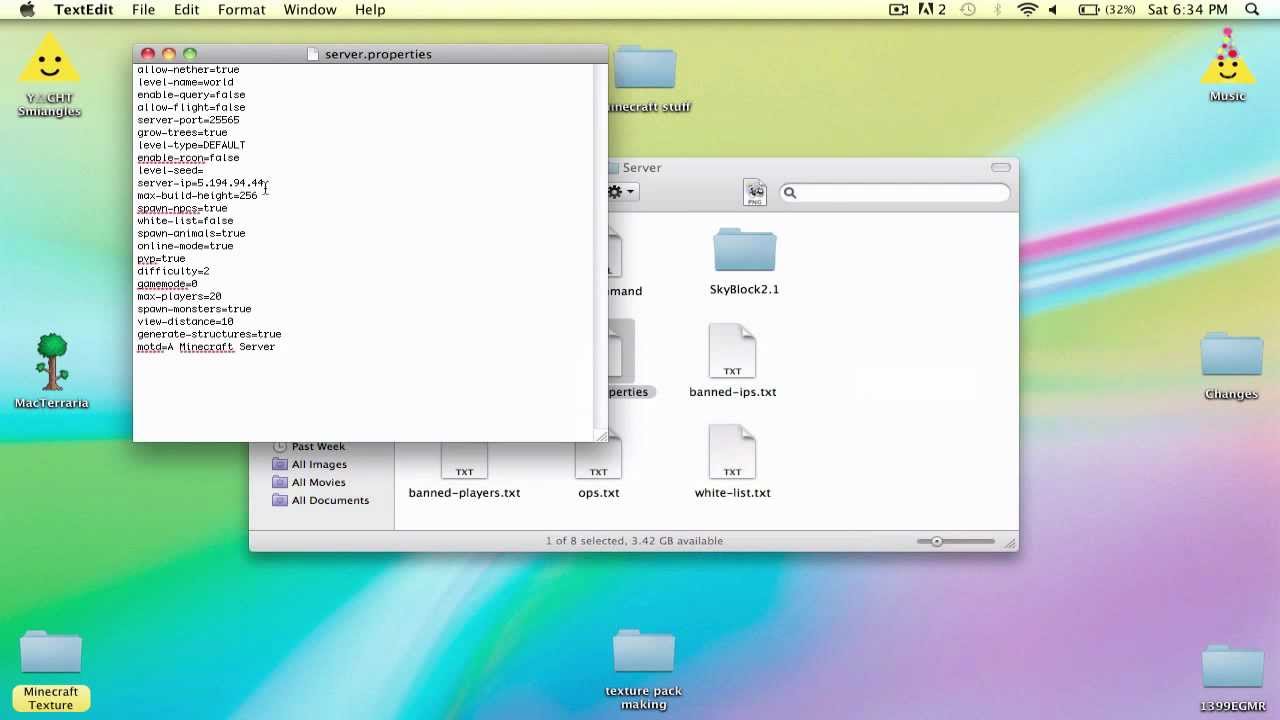Select the banned-ips.txt file icon
Screen dimensions: 1280x720
click(732, 352)
